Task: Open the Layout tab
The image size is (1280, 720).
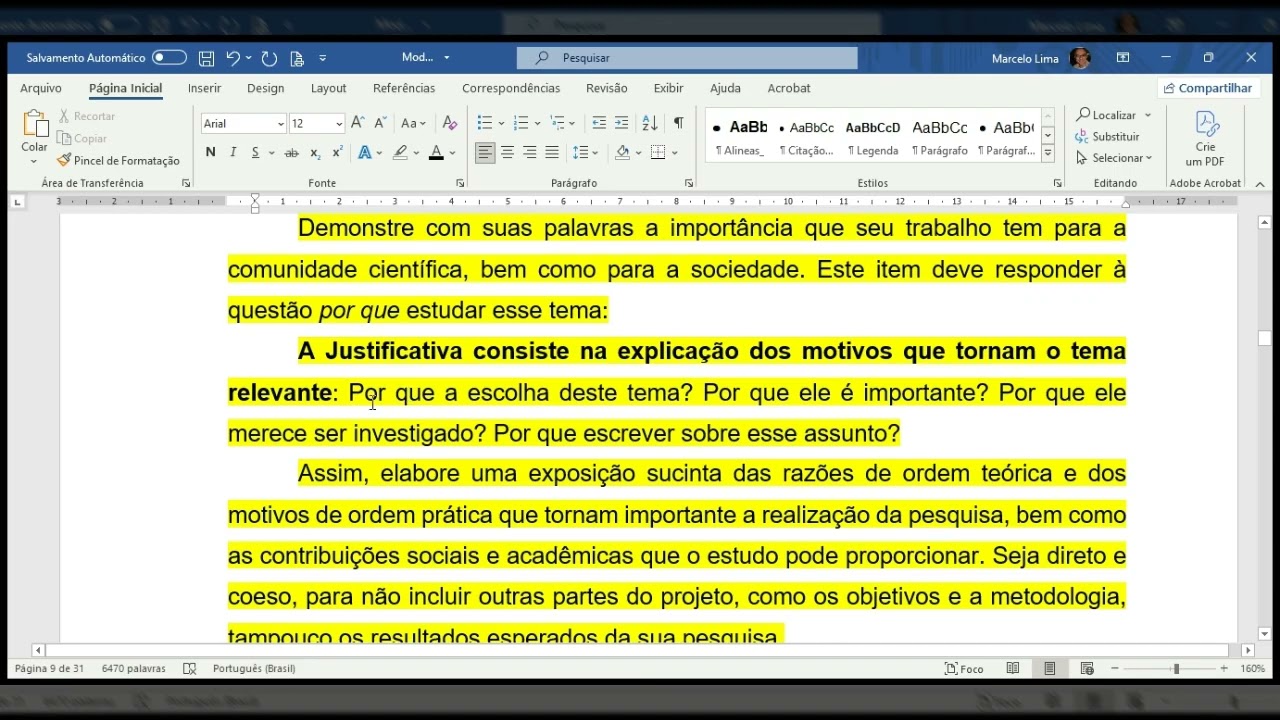Action: click(328, 88)
